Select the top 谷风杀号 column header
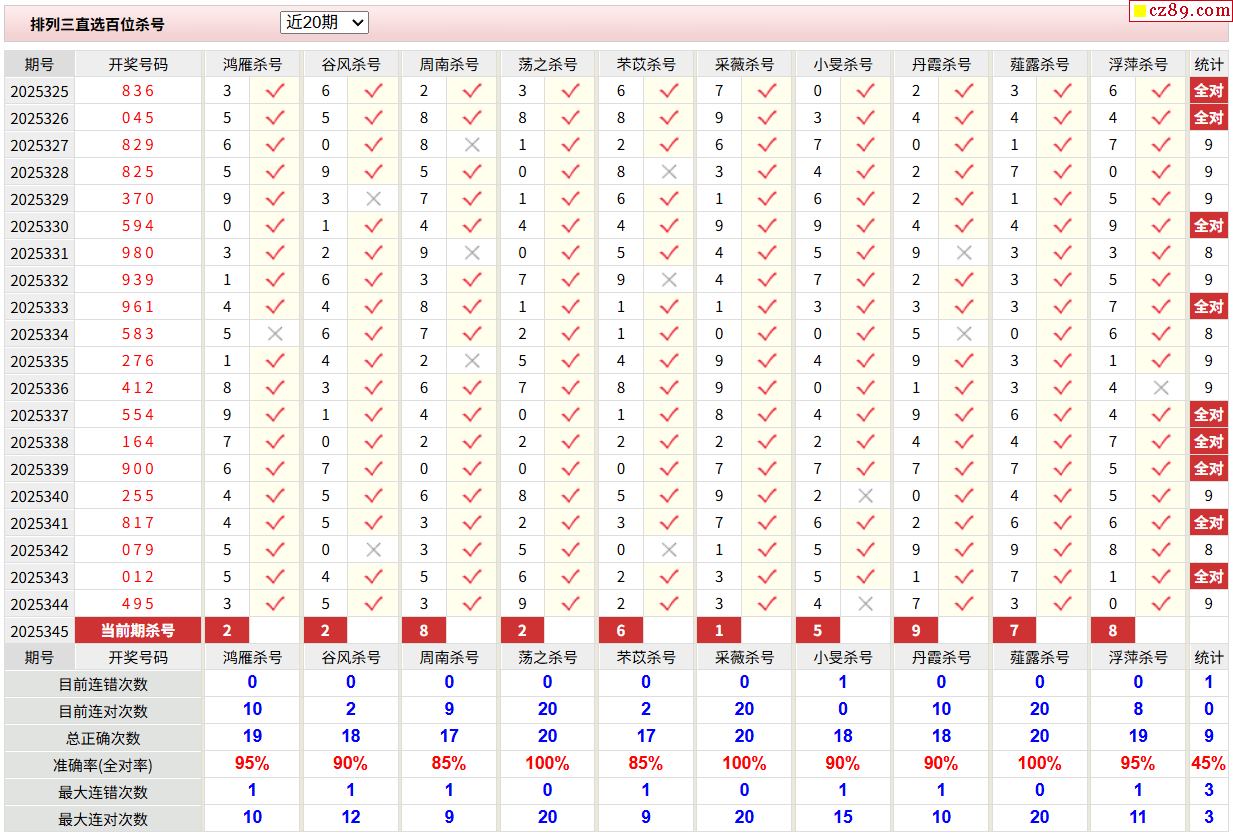This screenshot has width=1233, height=836. [x=351, y=64]
